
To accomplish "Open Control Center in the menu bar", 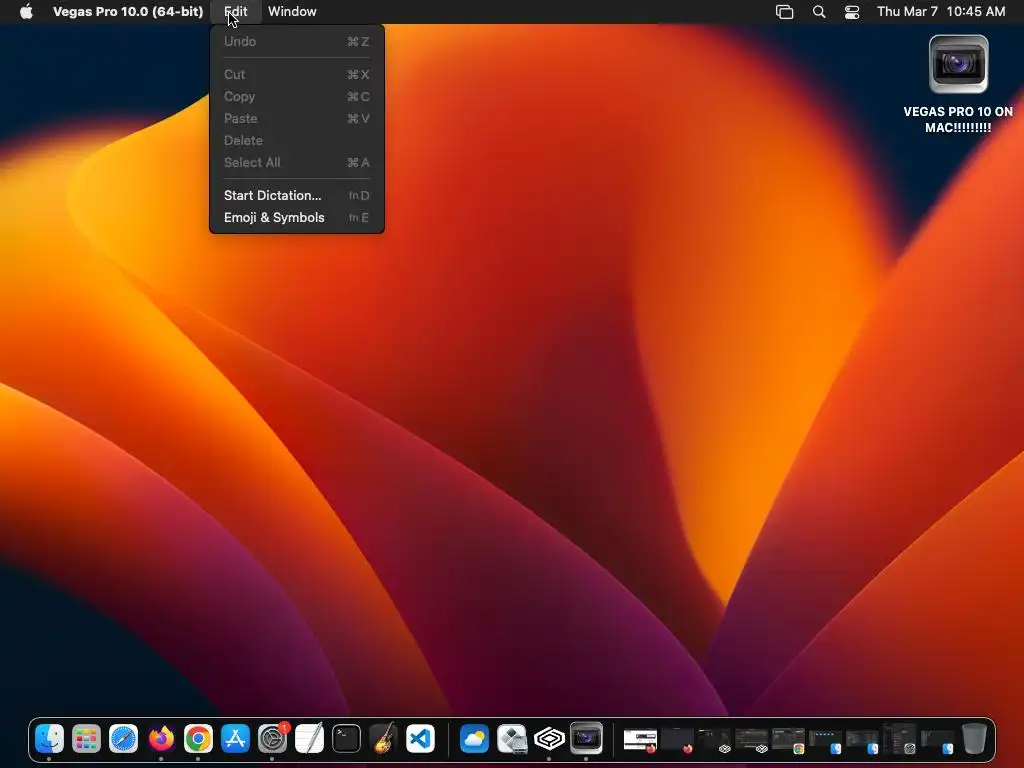I will (852, 11).
